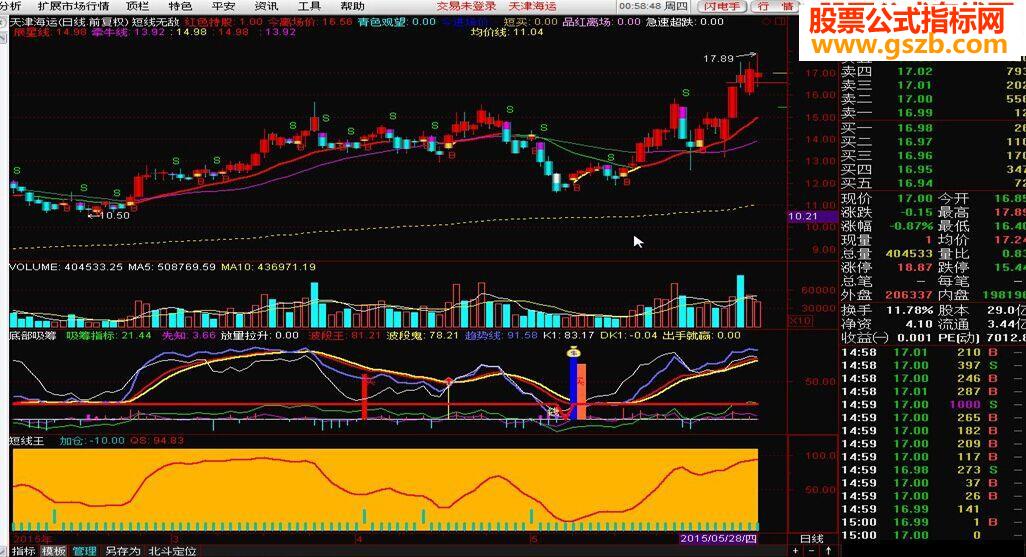Click the MA10: 436971.19 volume label
Screen dimensions: 1026x557
click(268, 267)
